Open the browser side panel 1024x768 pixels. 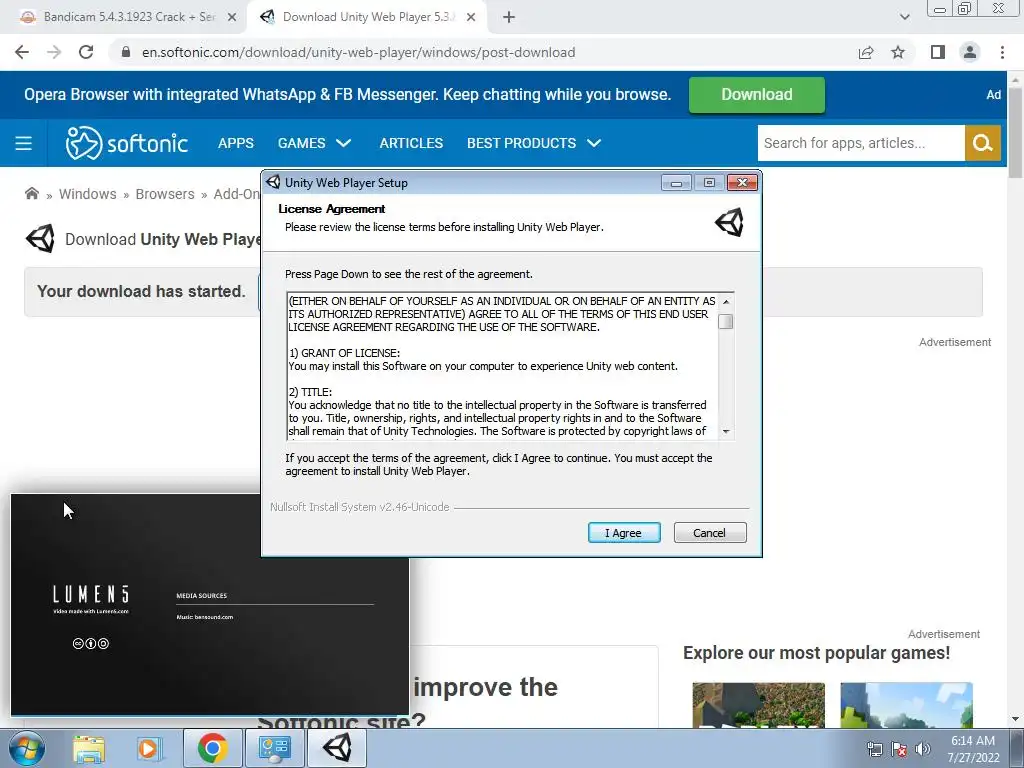coord(938,52)
